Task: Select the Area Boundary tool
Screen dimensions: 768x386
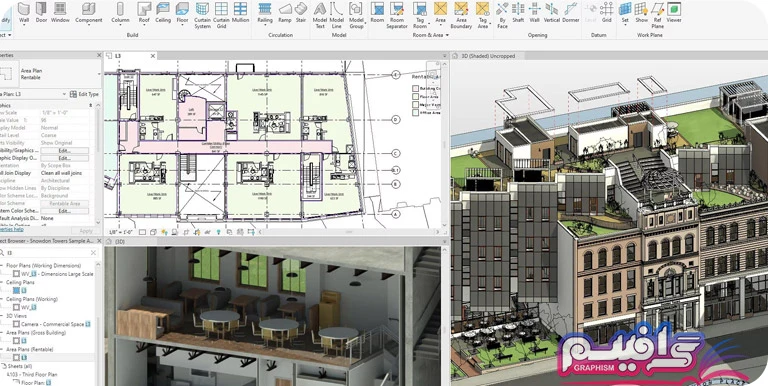Action: click(461, 15)
